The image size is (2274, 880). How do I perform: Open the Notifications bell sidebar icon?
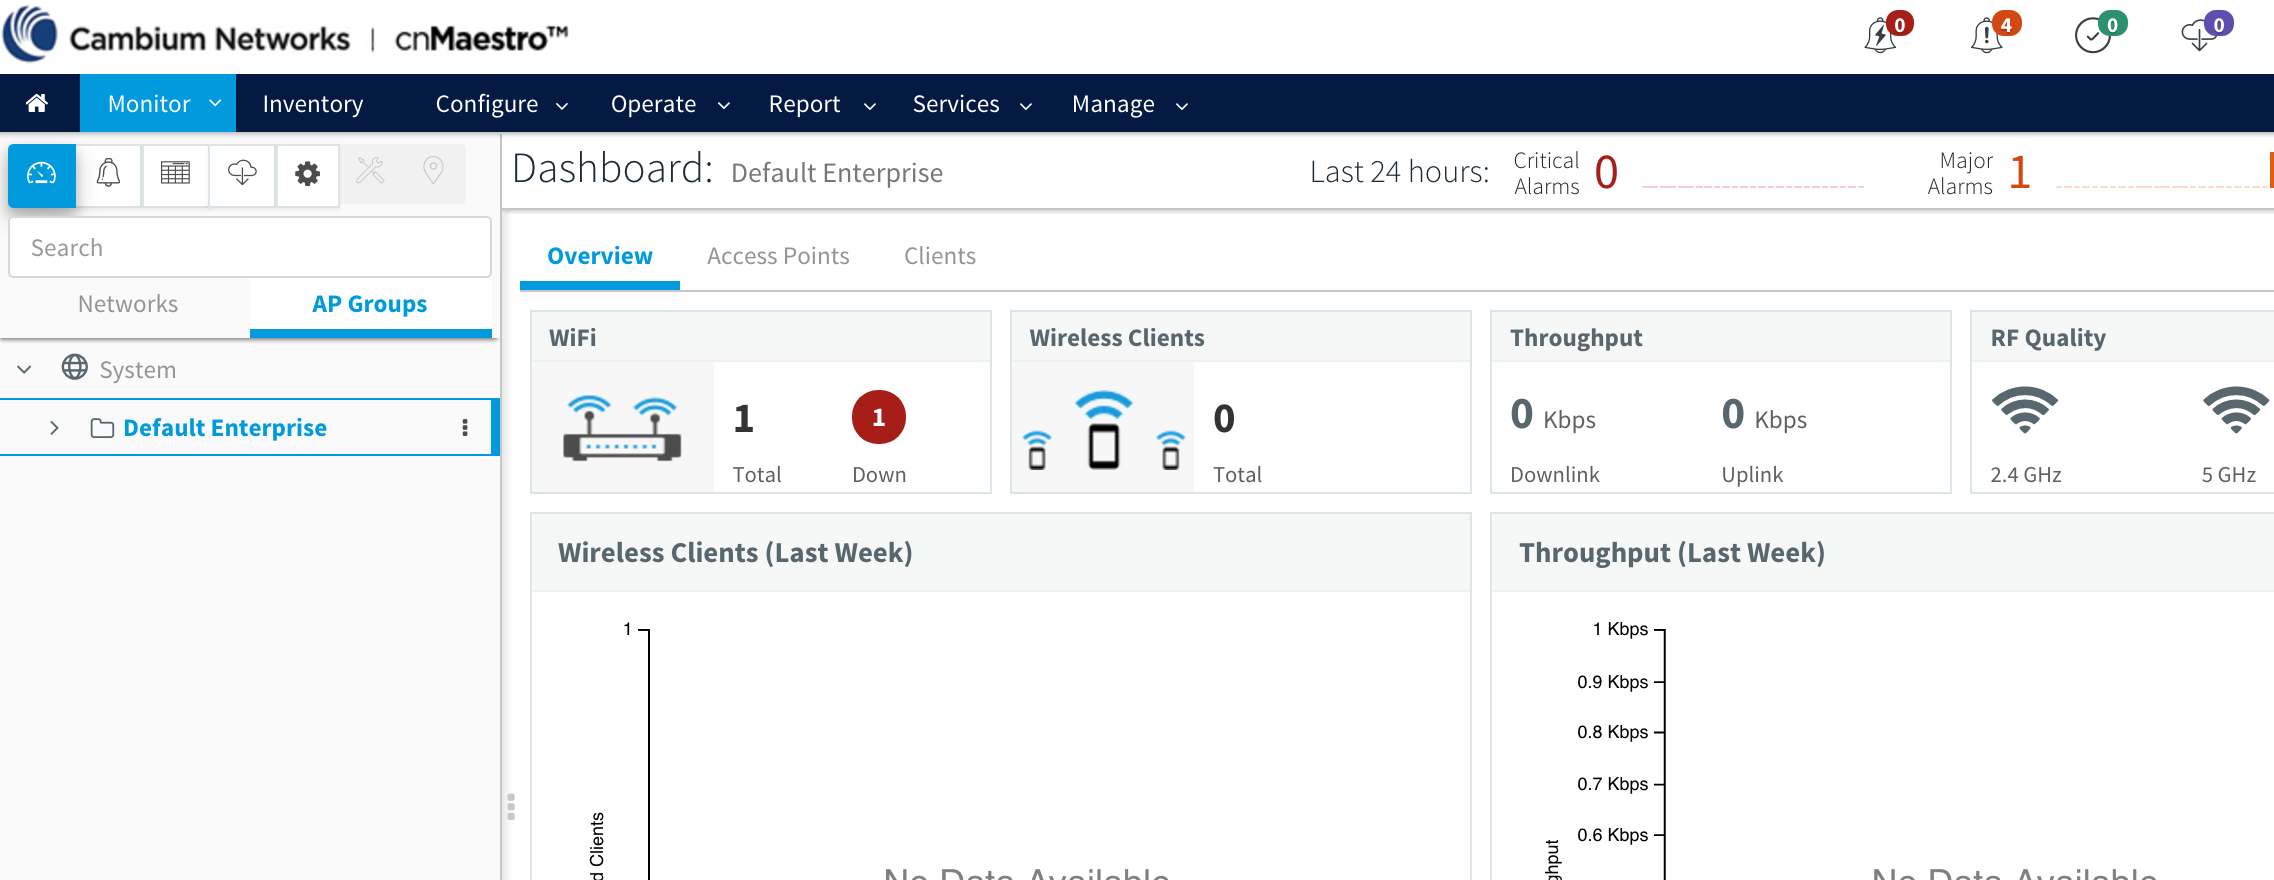[x=108, y=174]
